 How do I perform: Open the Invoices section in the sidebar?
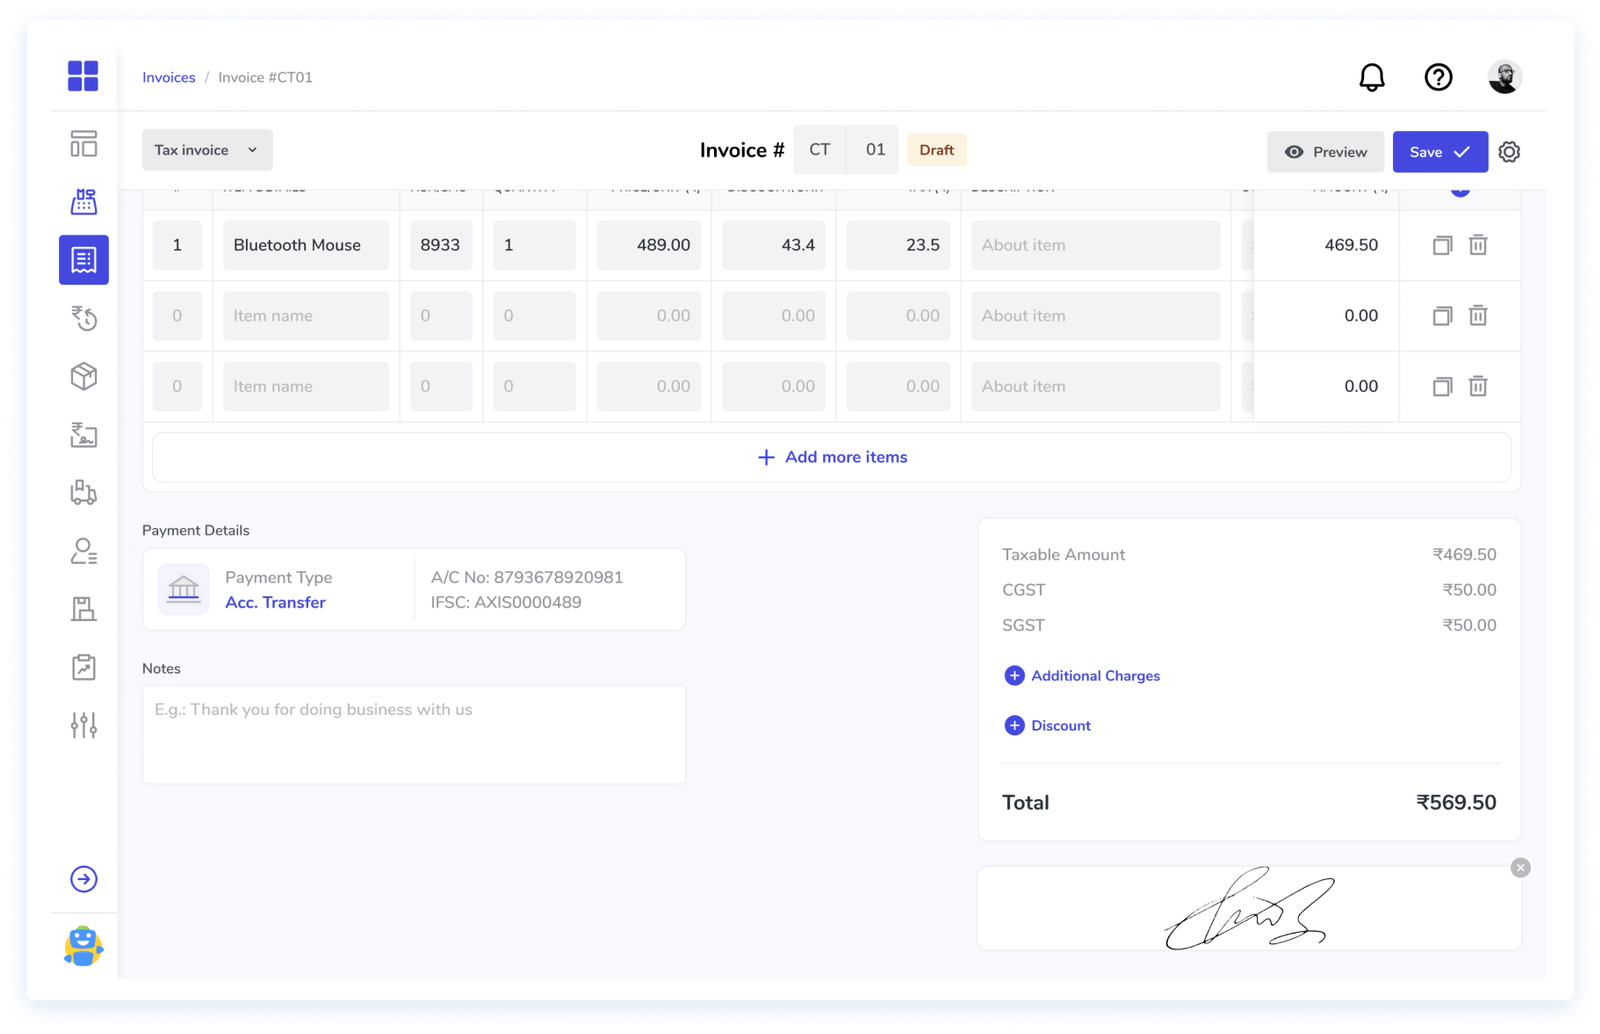83,259
